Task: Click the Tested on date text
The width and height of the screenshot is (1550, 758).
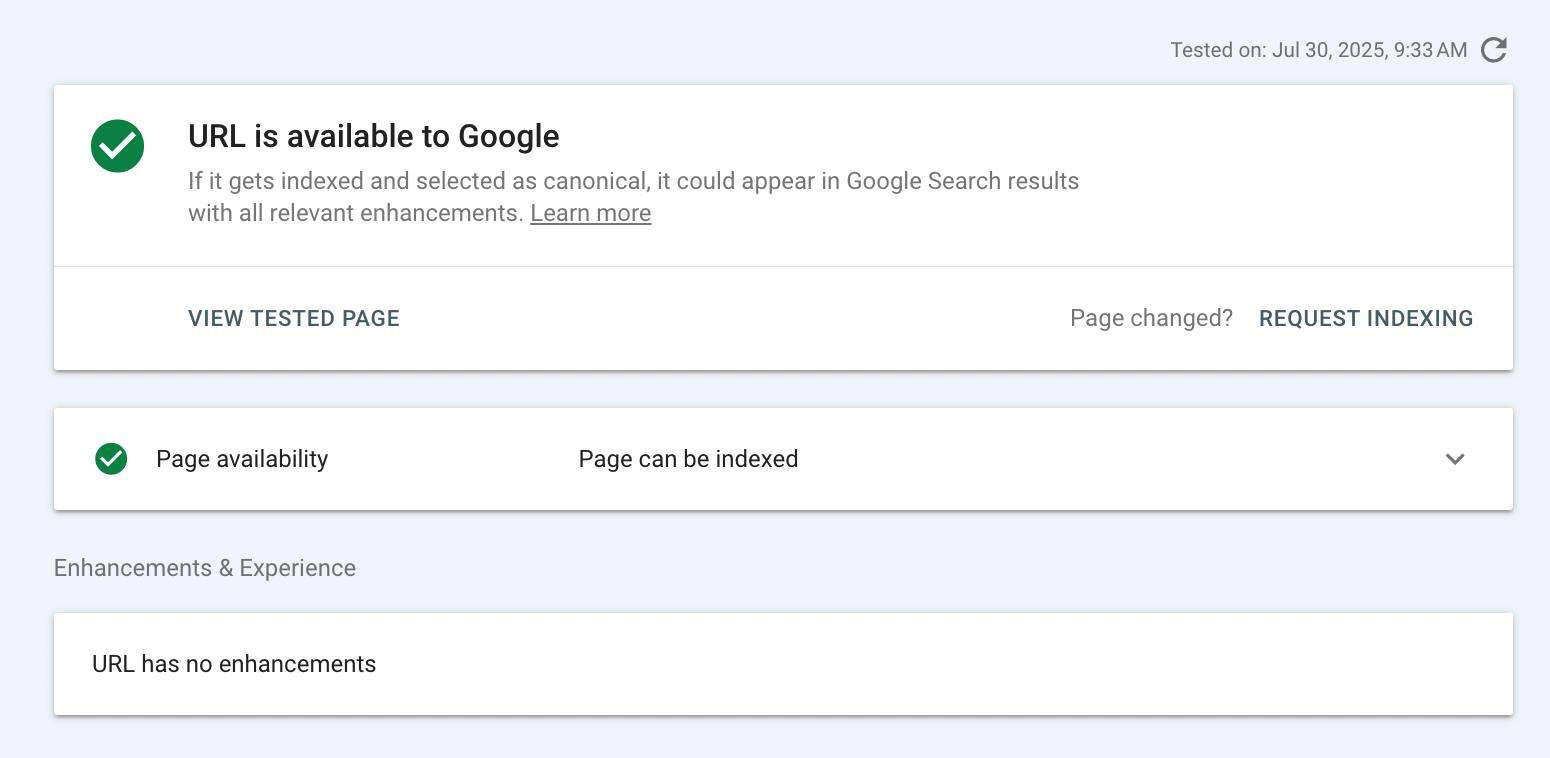Action: [1318, 49]
